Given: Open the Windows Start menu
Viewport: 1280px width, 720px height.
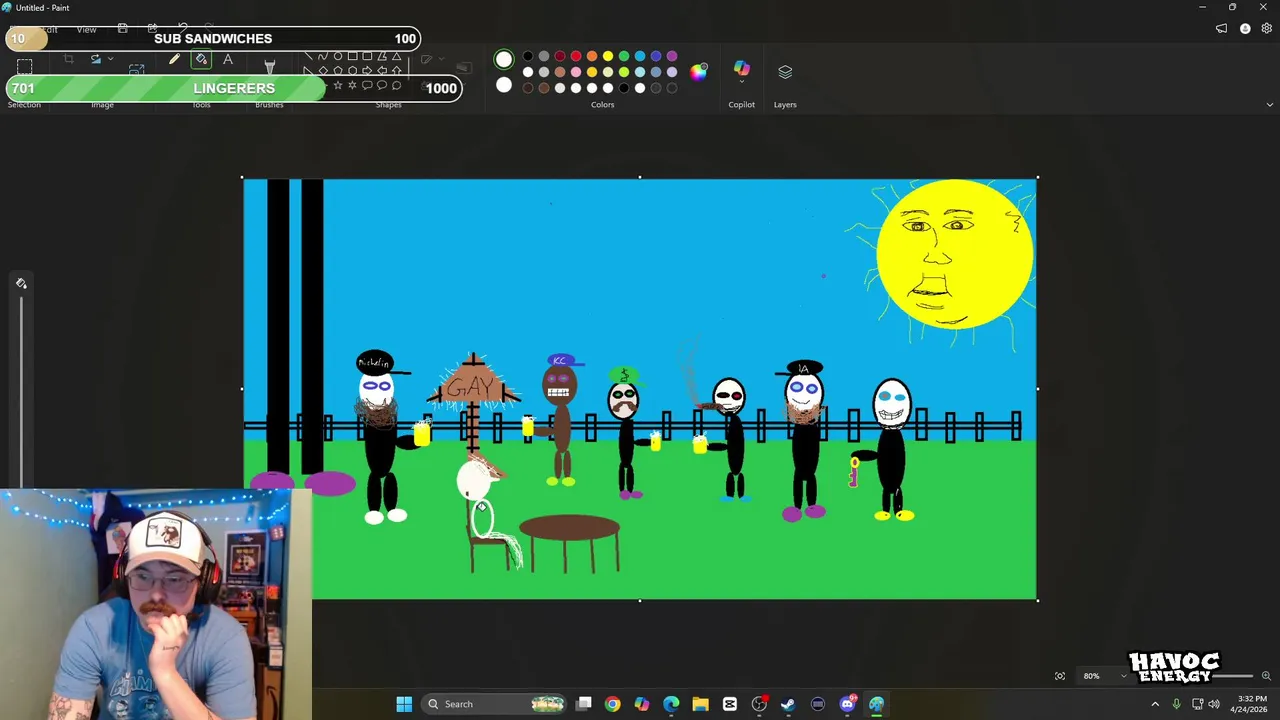Looking at the screenshot, I should click(x=404, y=704).
